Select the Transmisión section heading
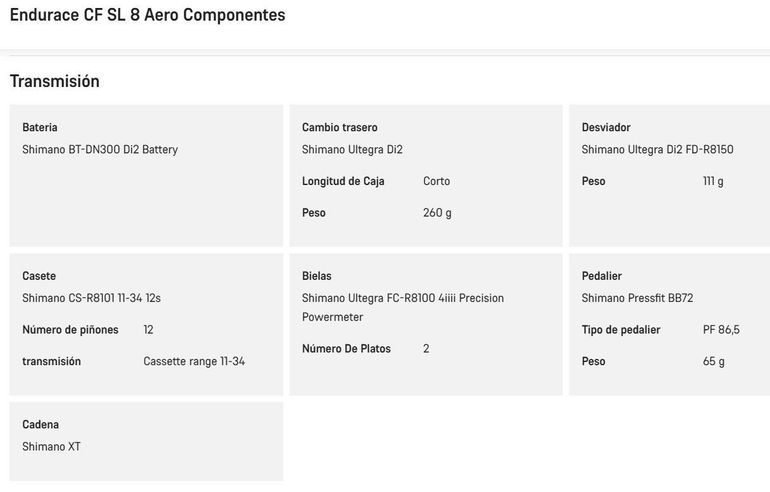Viewport: 770px width, 492px height. (x=55, y=81)
